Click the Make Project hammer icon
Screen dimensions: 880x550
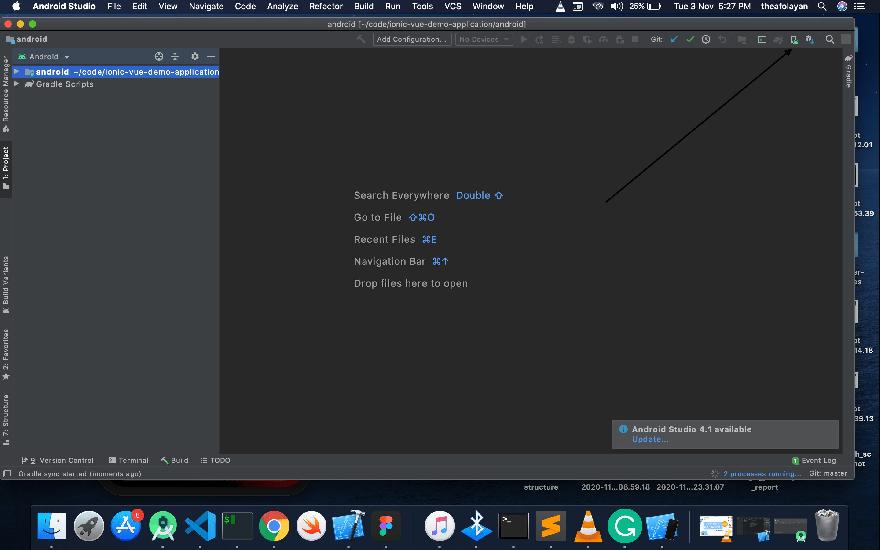(361, 39)
